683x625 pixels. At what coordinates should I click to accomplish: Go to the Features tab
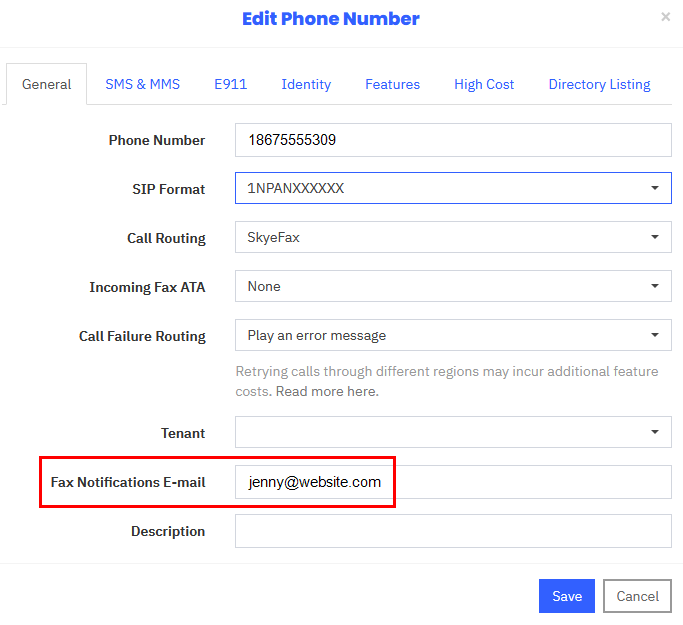coord(392,84)
